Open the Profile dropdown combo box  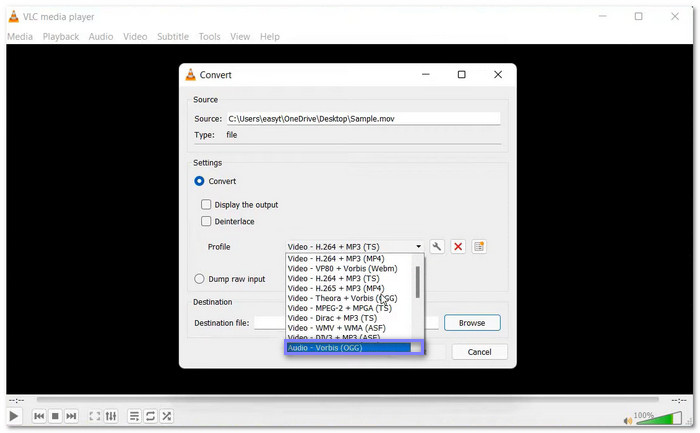(x=354, y=246)
